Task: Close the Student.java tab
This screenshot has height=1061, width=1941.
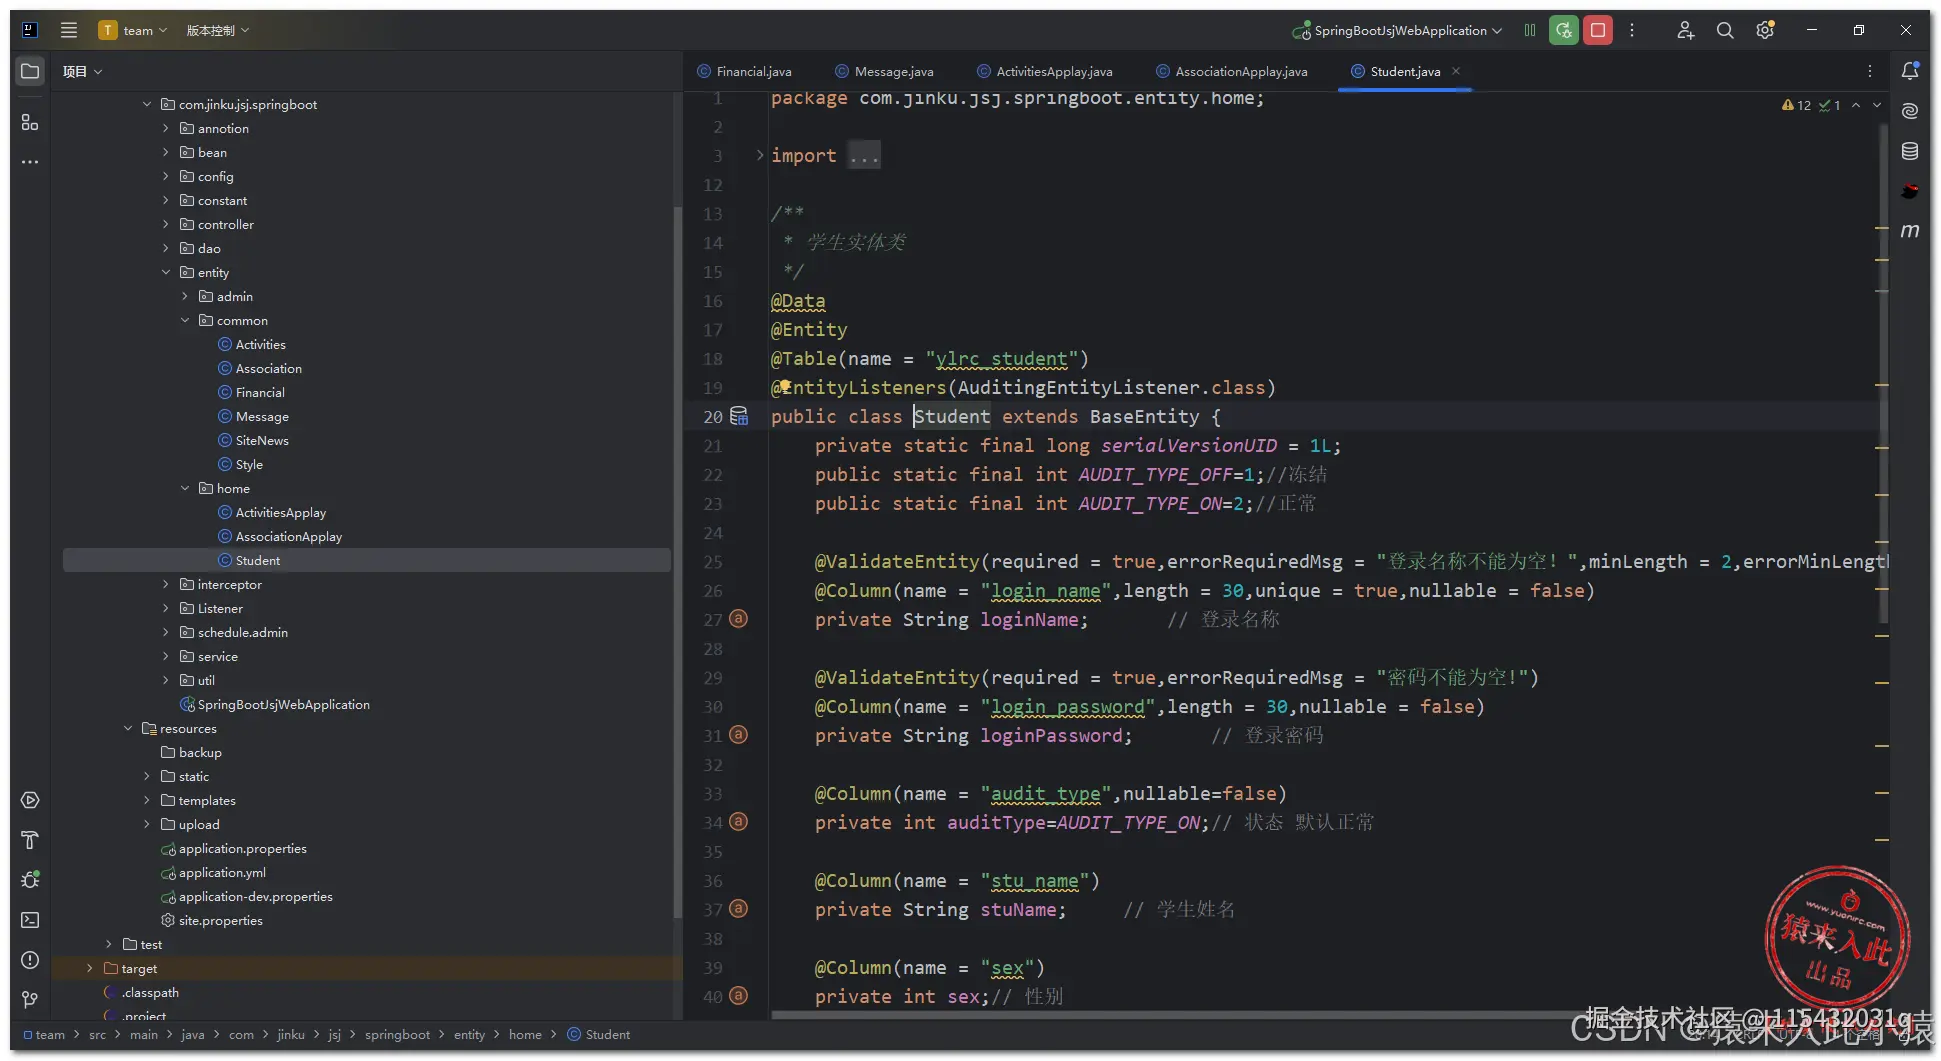Action: click(x=1456, y=71)
